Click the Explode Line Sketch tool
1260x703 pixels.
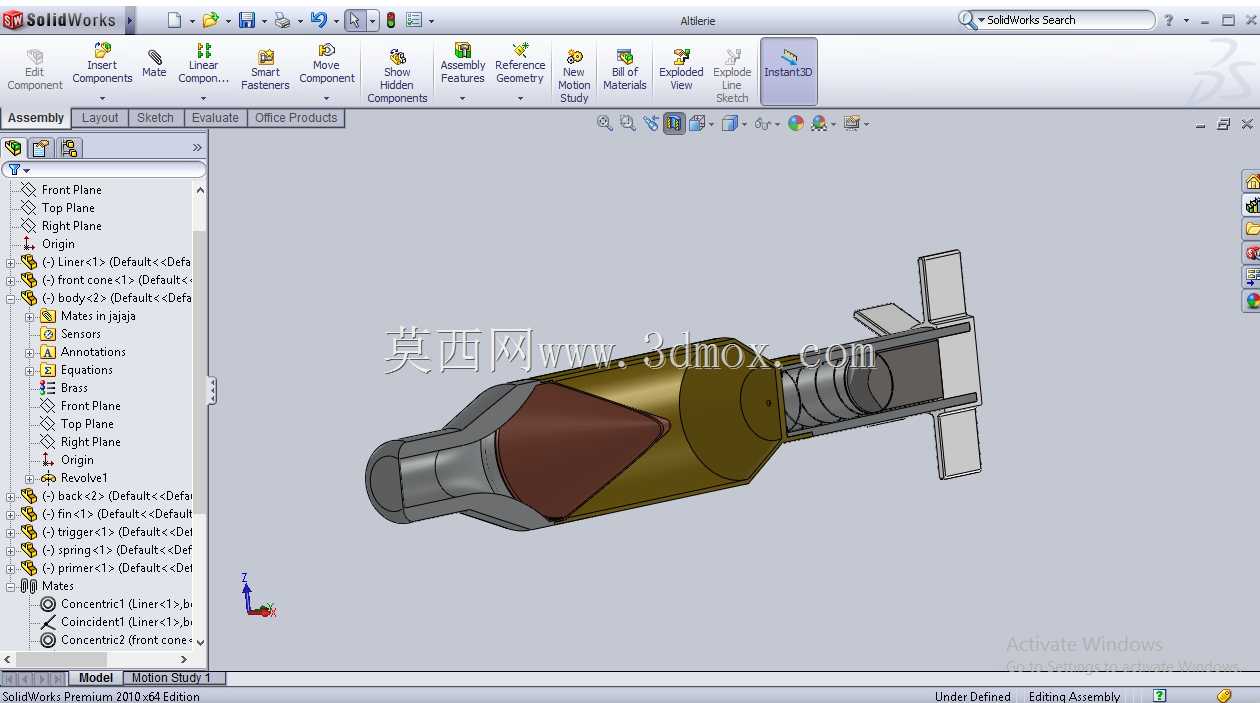(x=732, y=76)
